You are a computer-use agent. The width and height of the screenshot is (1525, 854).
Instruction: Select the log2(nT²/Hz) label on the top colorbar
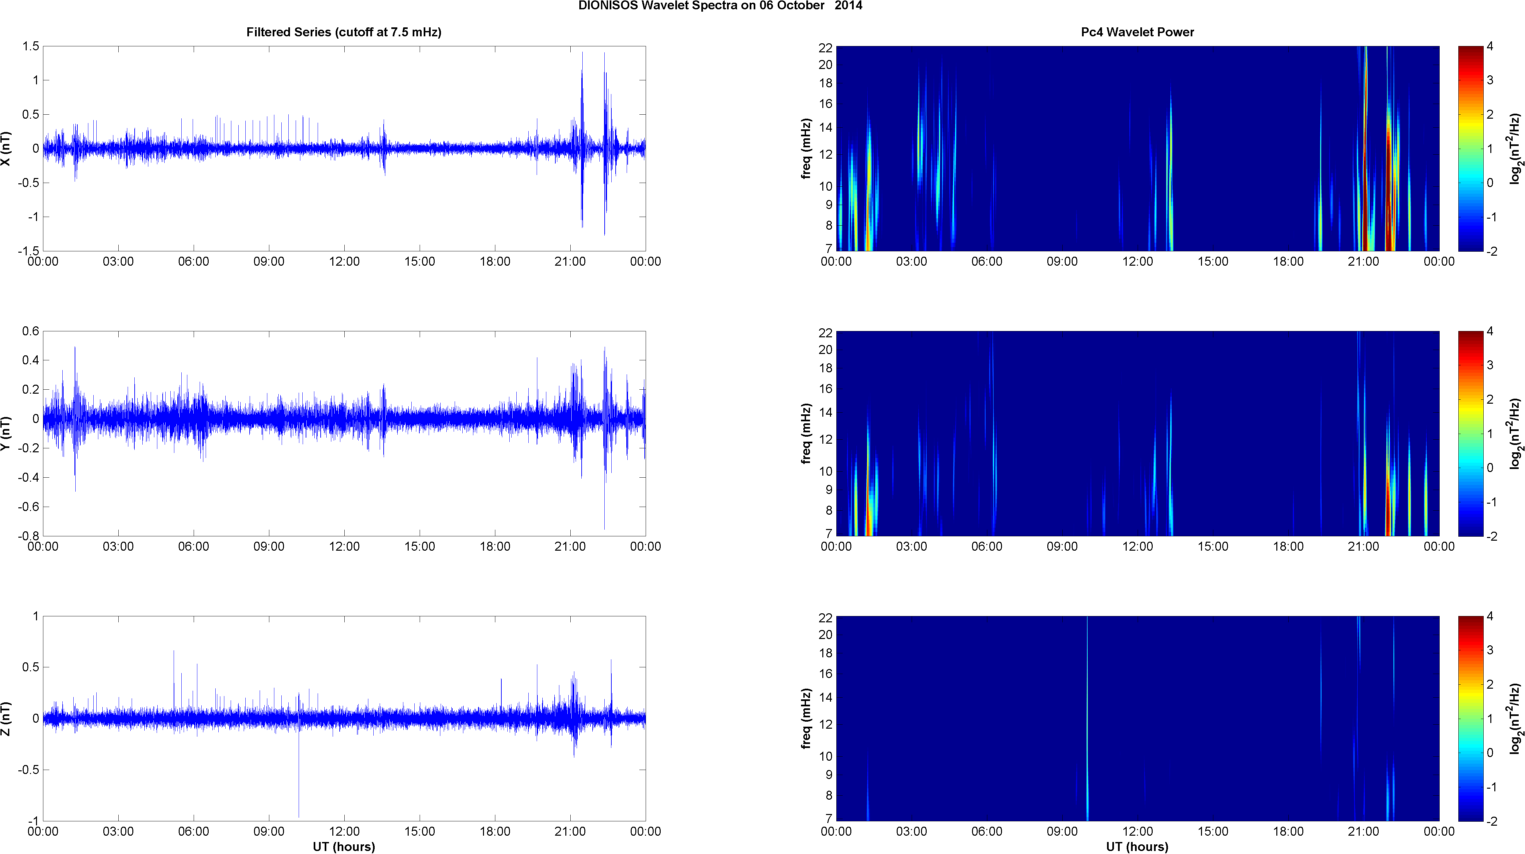pyautogui.click(x=1516, y=148)
